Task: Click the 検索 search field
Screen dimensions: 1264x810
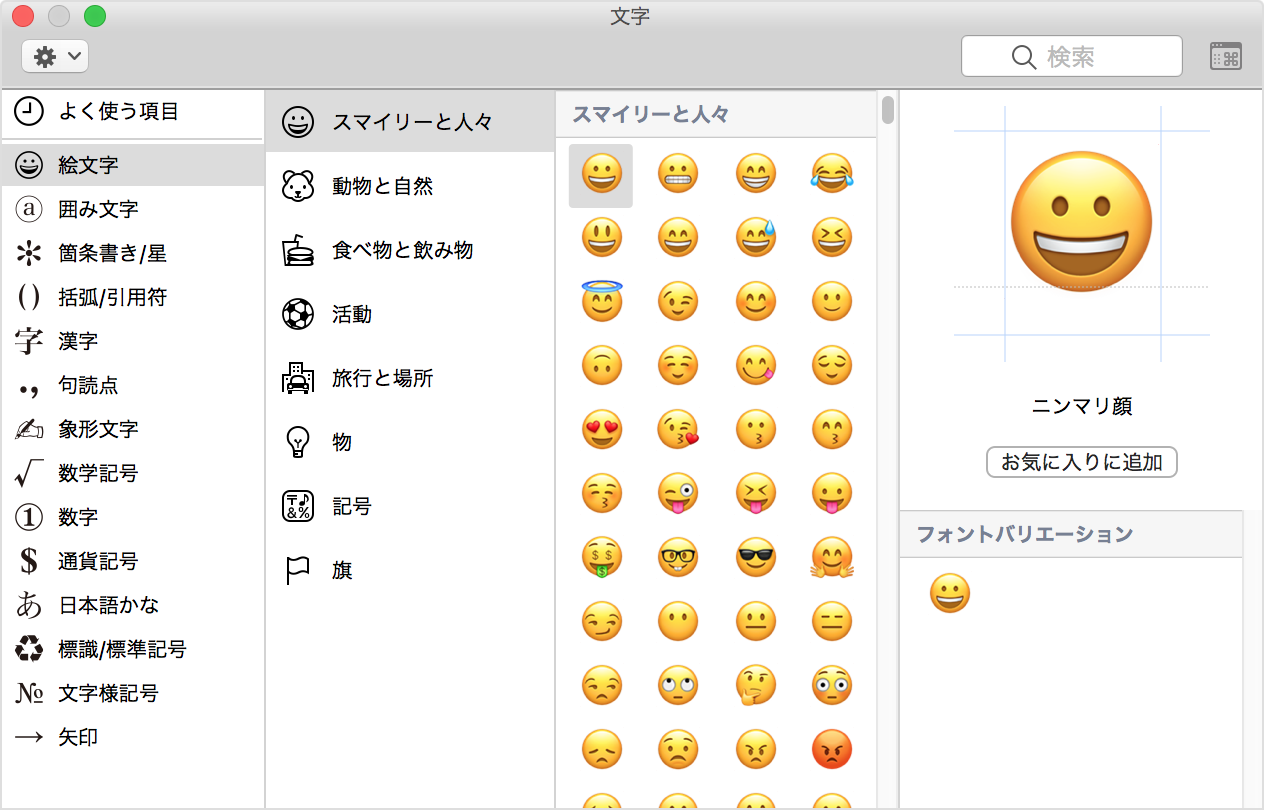Action: [x=1072, y=57]
